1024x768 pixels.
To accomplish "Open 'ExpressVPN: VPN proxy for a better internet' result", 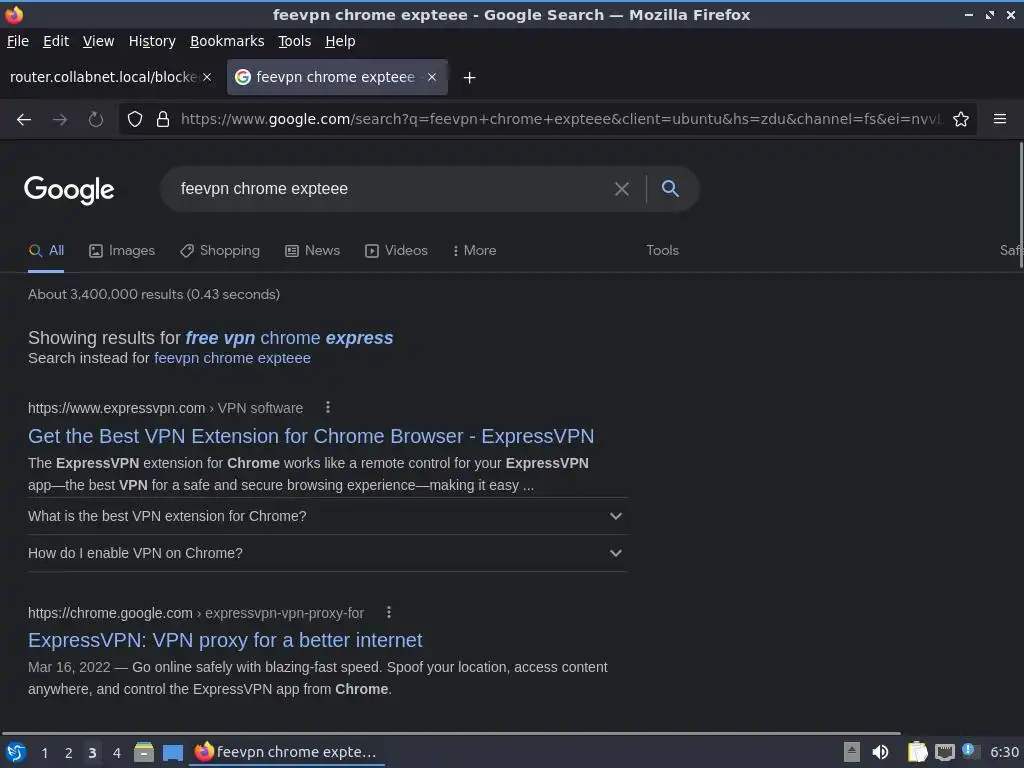I will click(225, 641).
